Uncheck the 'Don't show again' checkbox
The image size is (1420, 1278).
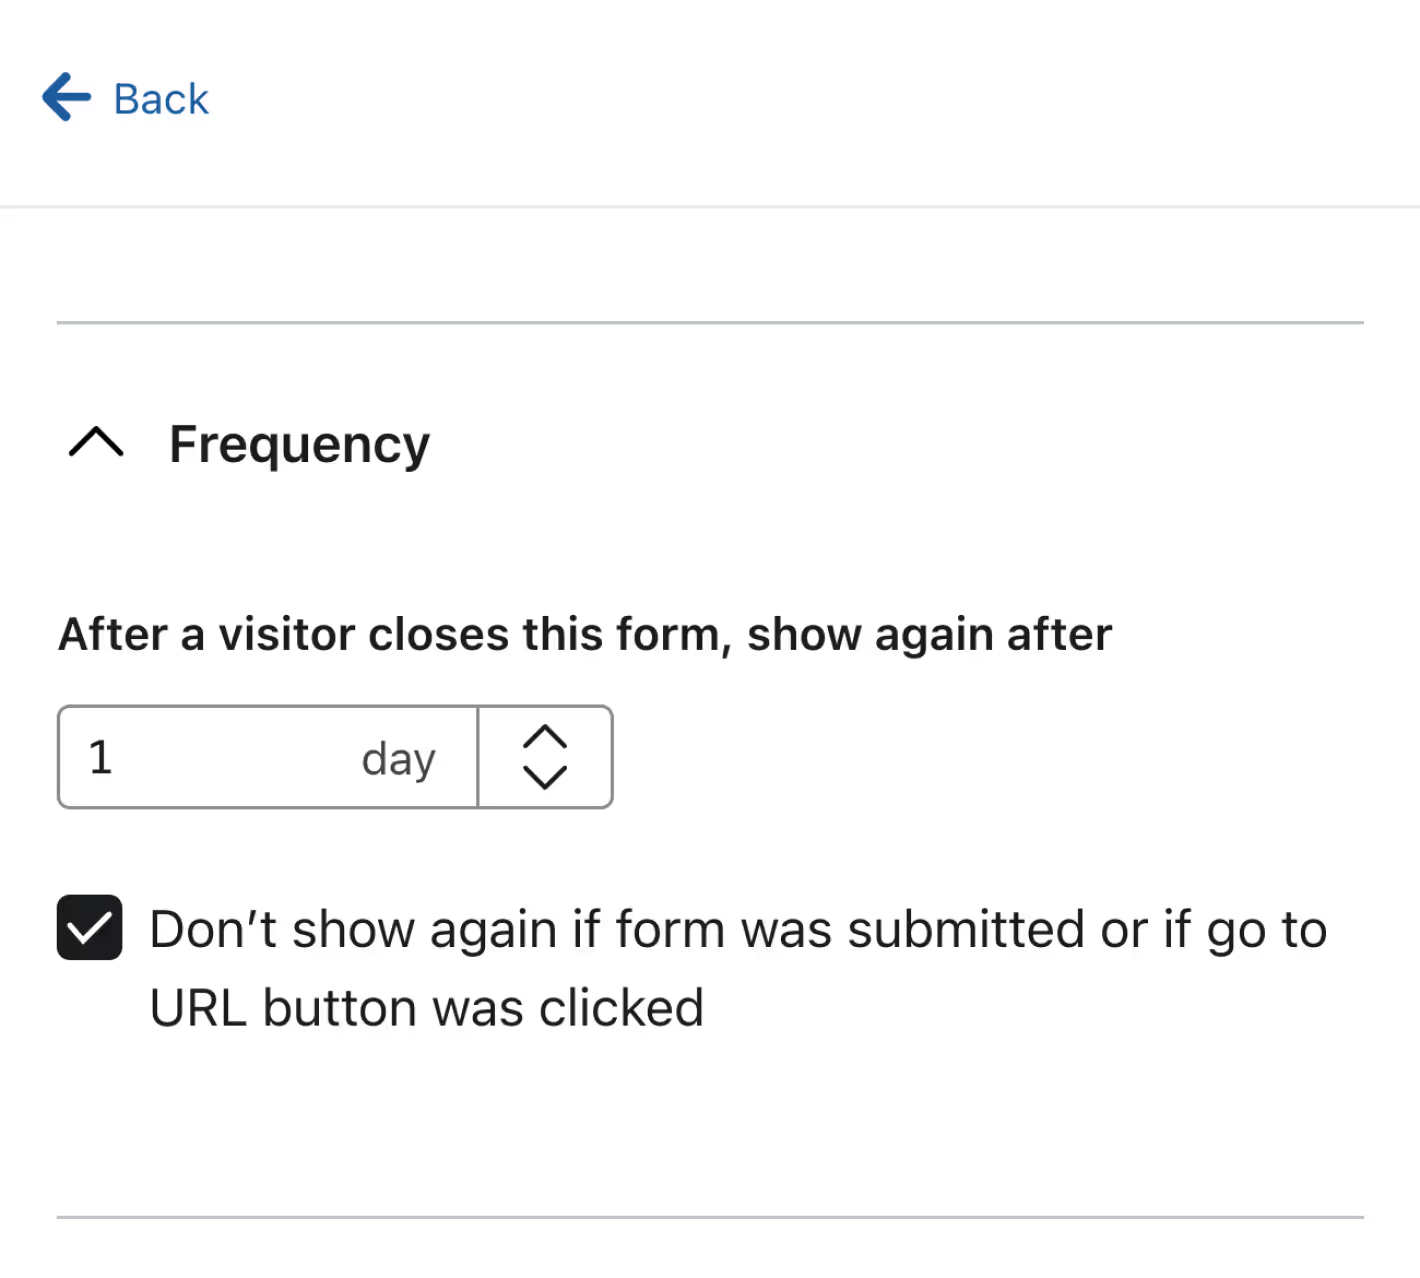point(90,927)
